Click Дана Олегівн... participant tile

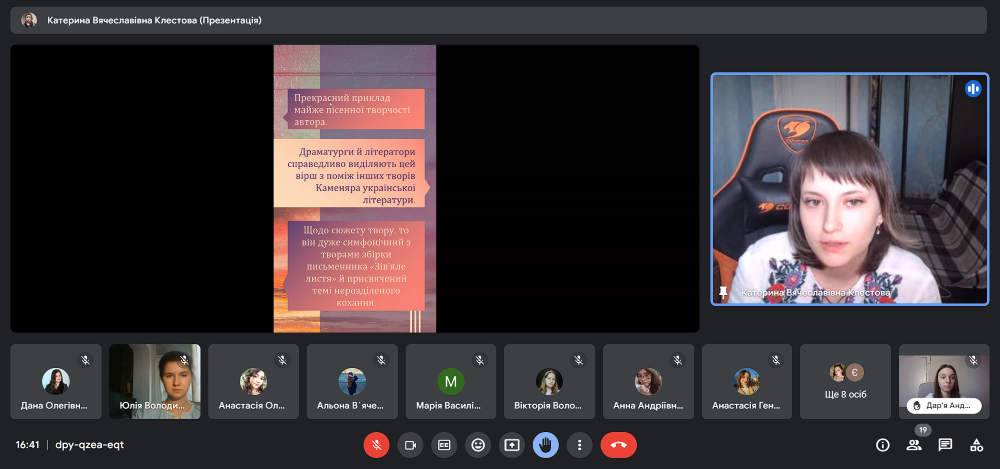[x=55, y=382]
